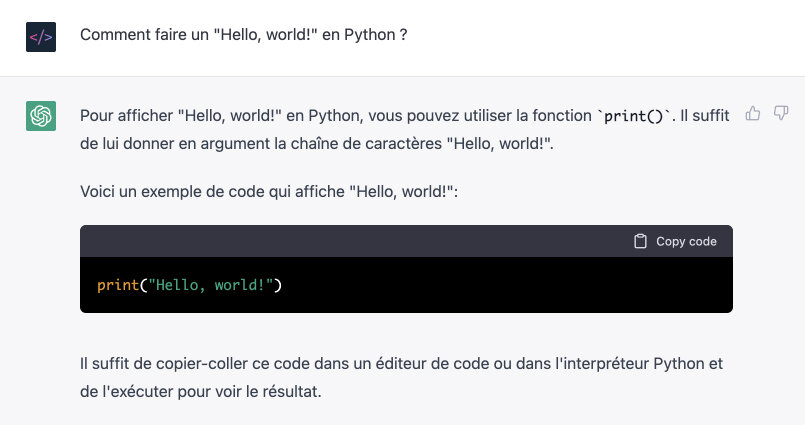Click the word Python in user's question
The width and height of the screenshot is (805, 425).
tap(370, 35)
